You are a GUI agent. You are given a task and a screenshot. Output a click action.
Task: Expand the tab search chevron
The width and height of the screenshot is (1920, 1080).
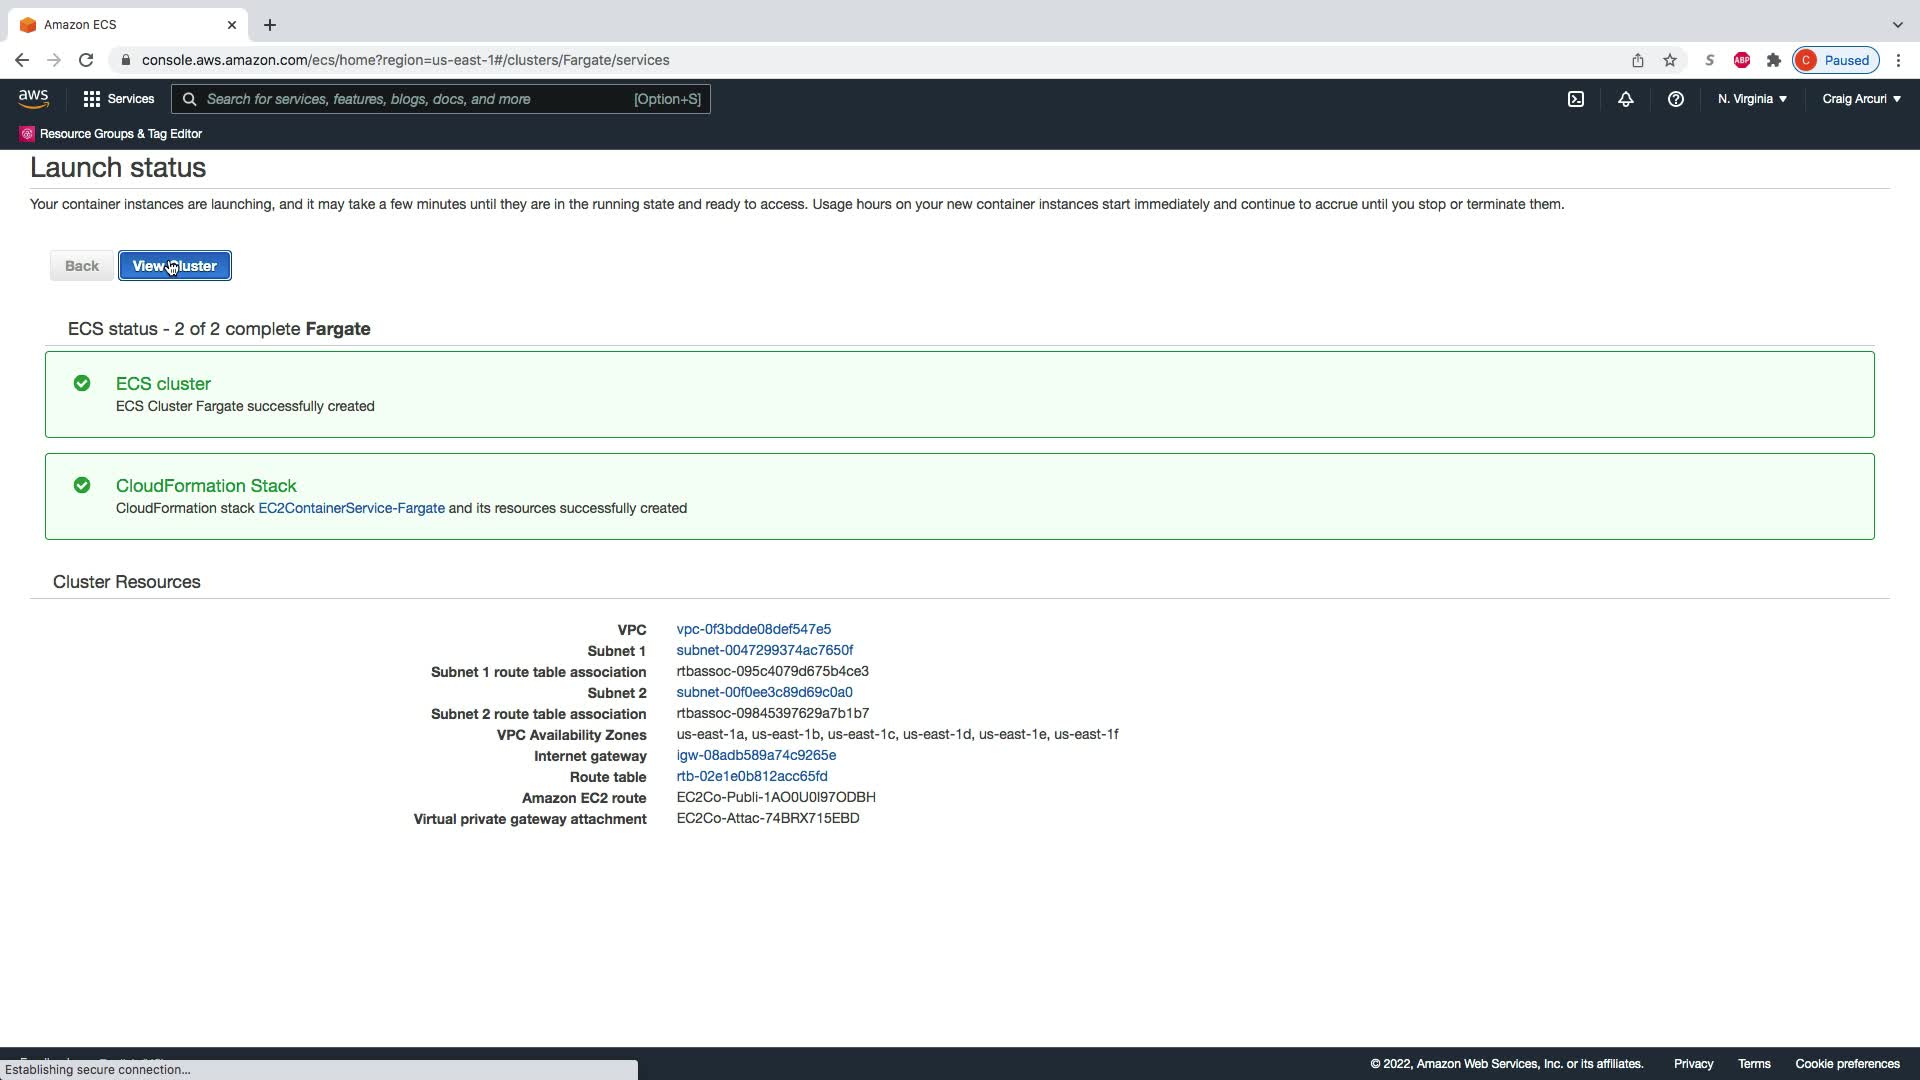(x=1897, y=24)
